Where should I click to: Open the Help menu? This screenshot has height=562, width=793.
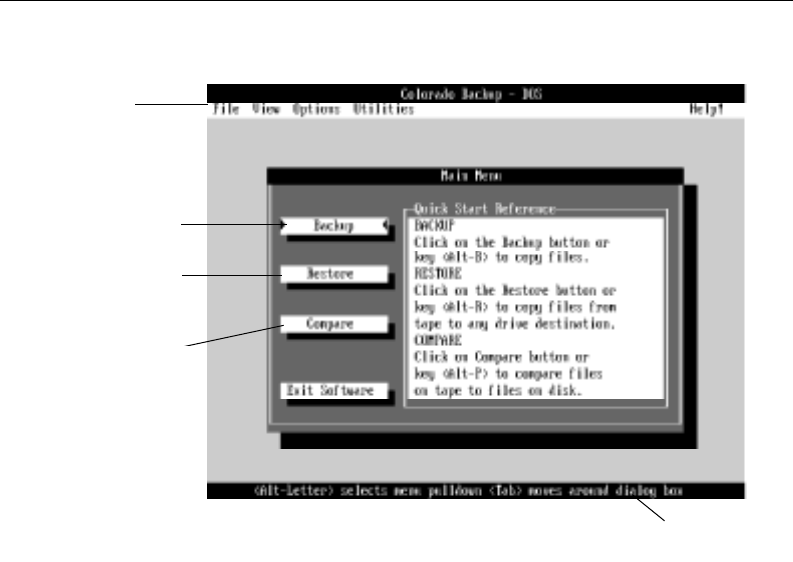click(x=707, y=109)
